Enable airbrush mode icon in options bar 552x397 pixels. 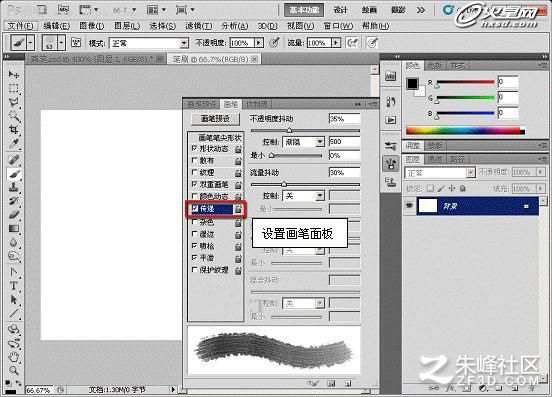(x=351, y=43)
